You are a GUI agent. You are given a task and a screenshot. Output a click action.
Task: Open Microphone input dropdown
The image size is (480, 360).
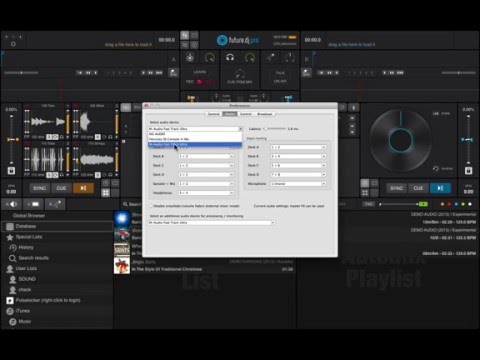(x=298, y=184)
